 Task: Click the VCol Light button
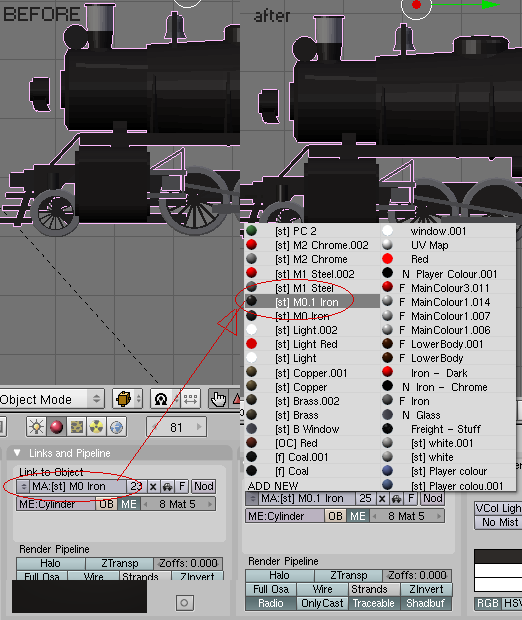(x=499, y=508)
